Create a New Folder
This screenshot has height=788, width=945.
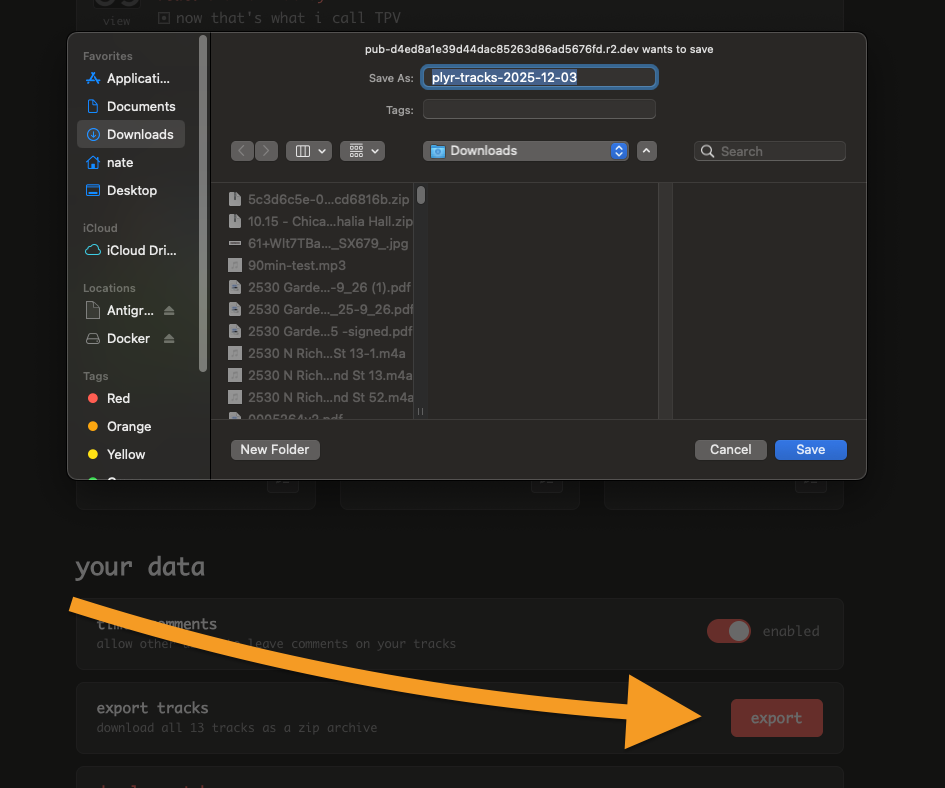(x=275, y=450)
